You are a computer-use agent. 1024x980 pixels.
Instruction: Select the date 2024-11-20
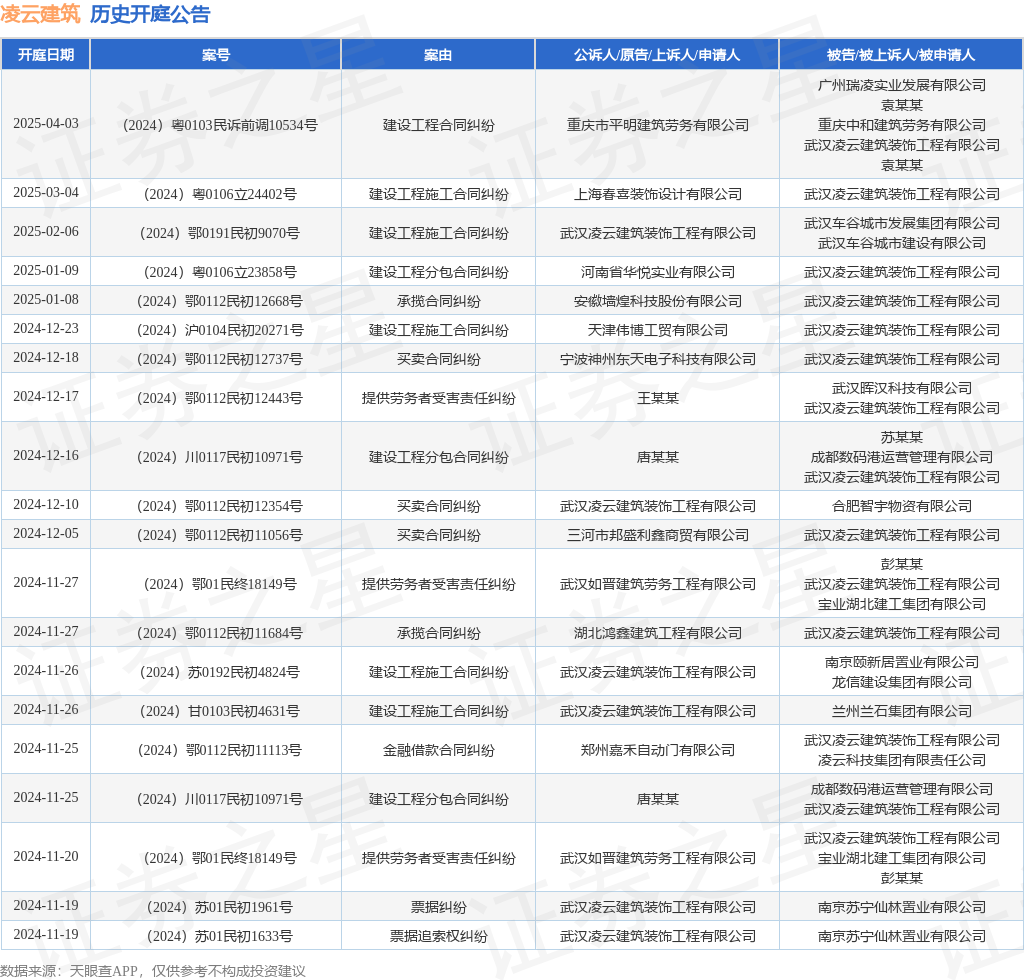pyautogui.click(x=46, y=857)
